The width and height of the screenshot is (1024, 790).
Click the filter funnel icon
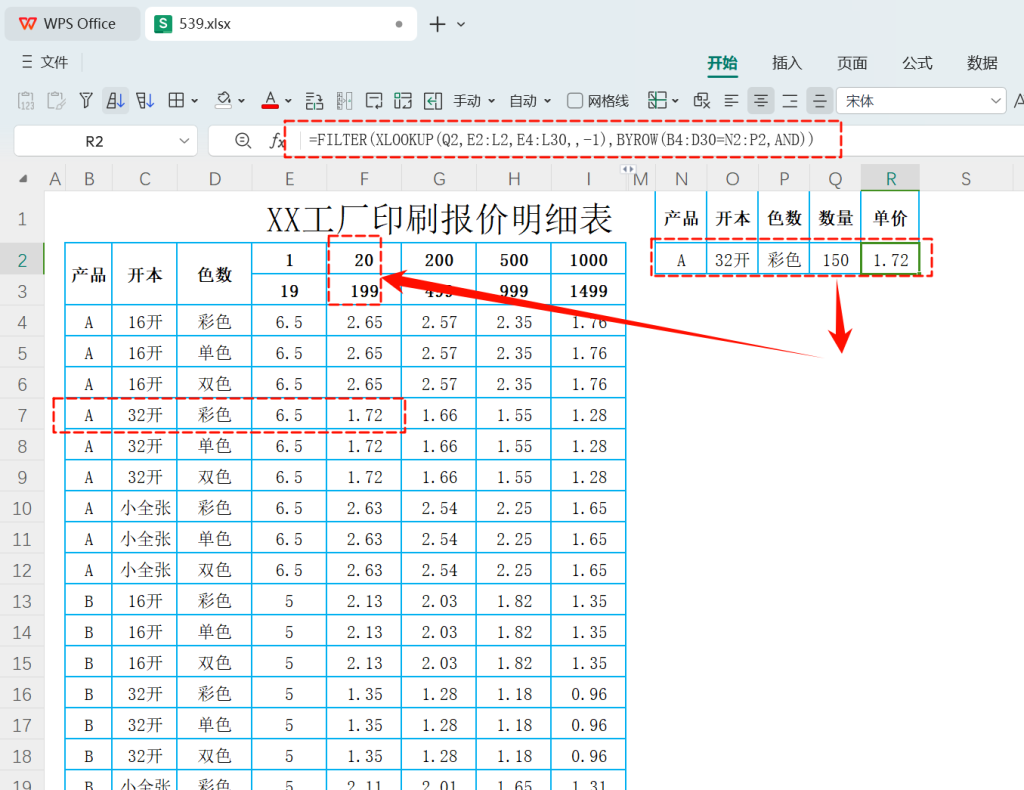point(86,101)
